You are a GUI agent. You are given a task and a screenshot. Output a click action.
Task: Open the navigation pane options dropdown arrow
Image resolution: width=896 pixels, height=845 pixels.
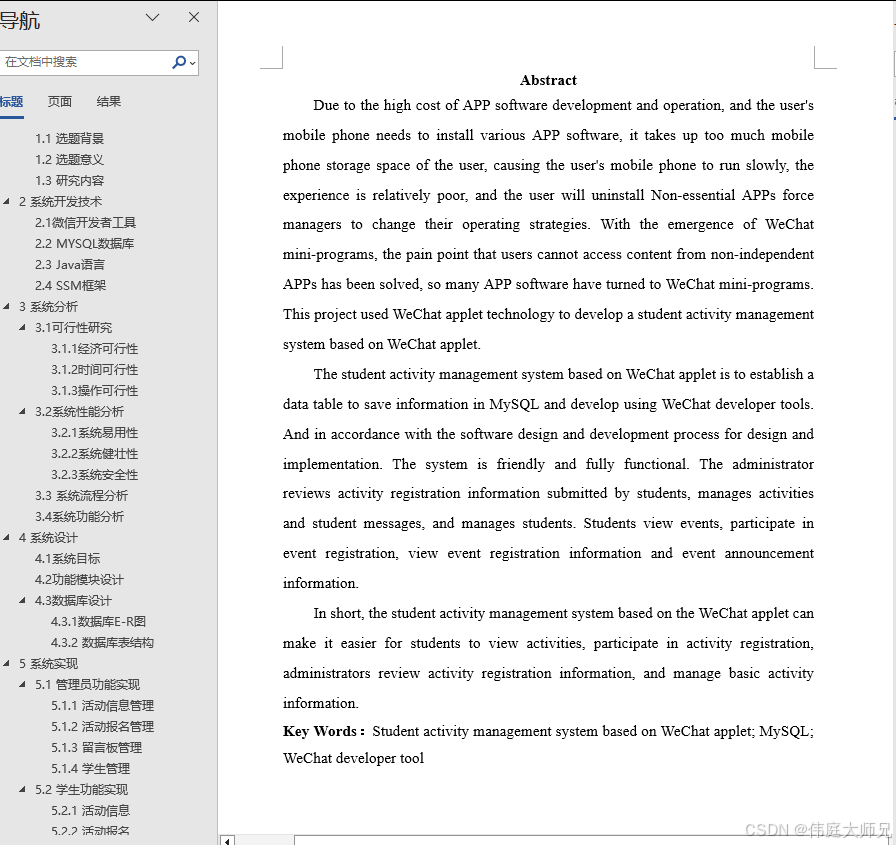(x=153, y=18)
